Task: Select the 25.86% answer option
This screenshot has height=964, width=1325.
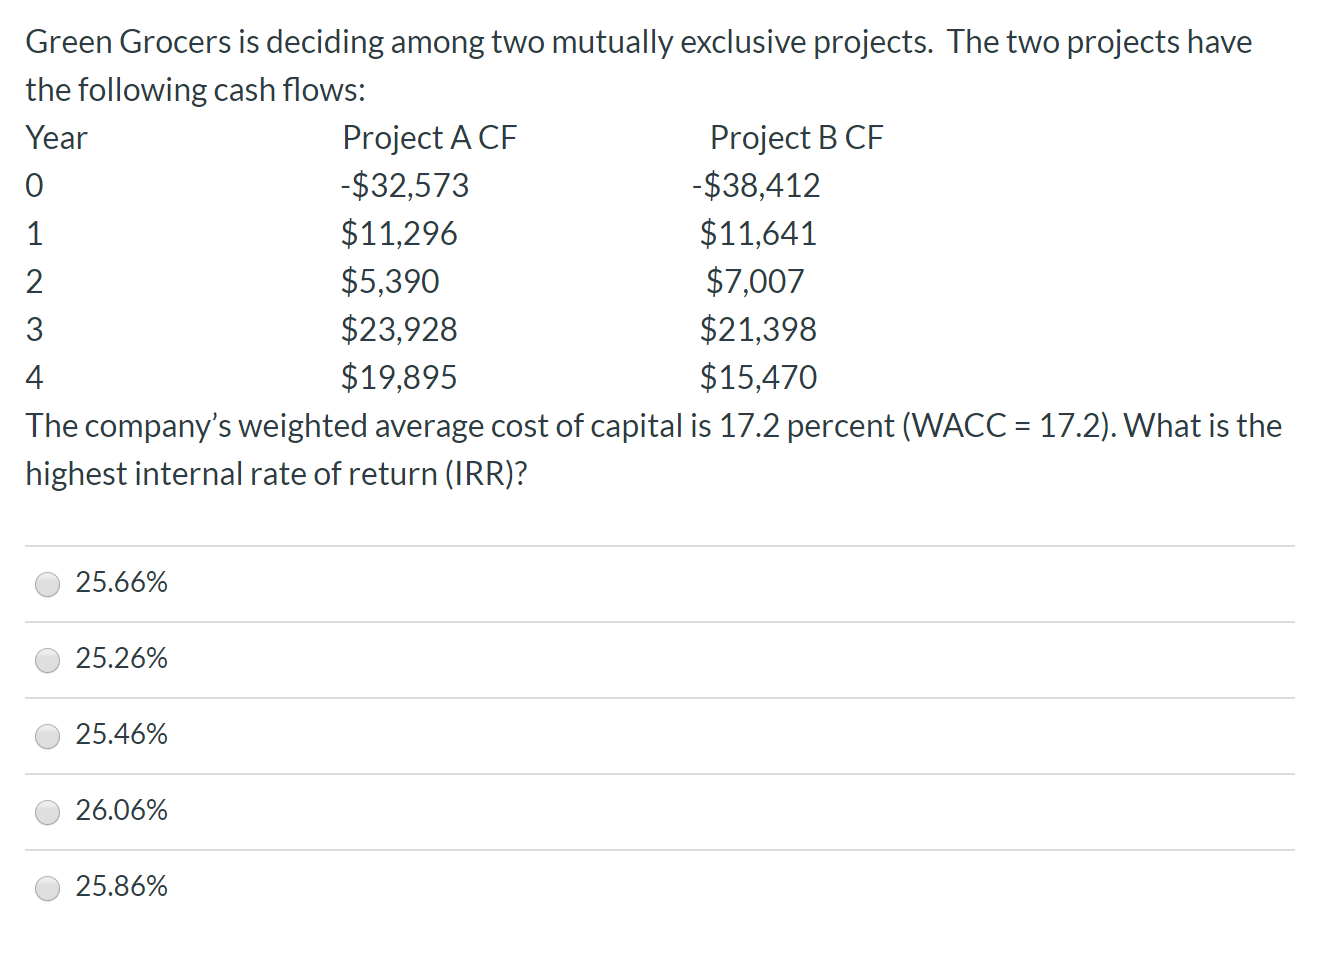Action: click(x=47, y=888)
